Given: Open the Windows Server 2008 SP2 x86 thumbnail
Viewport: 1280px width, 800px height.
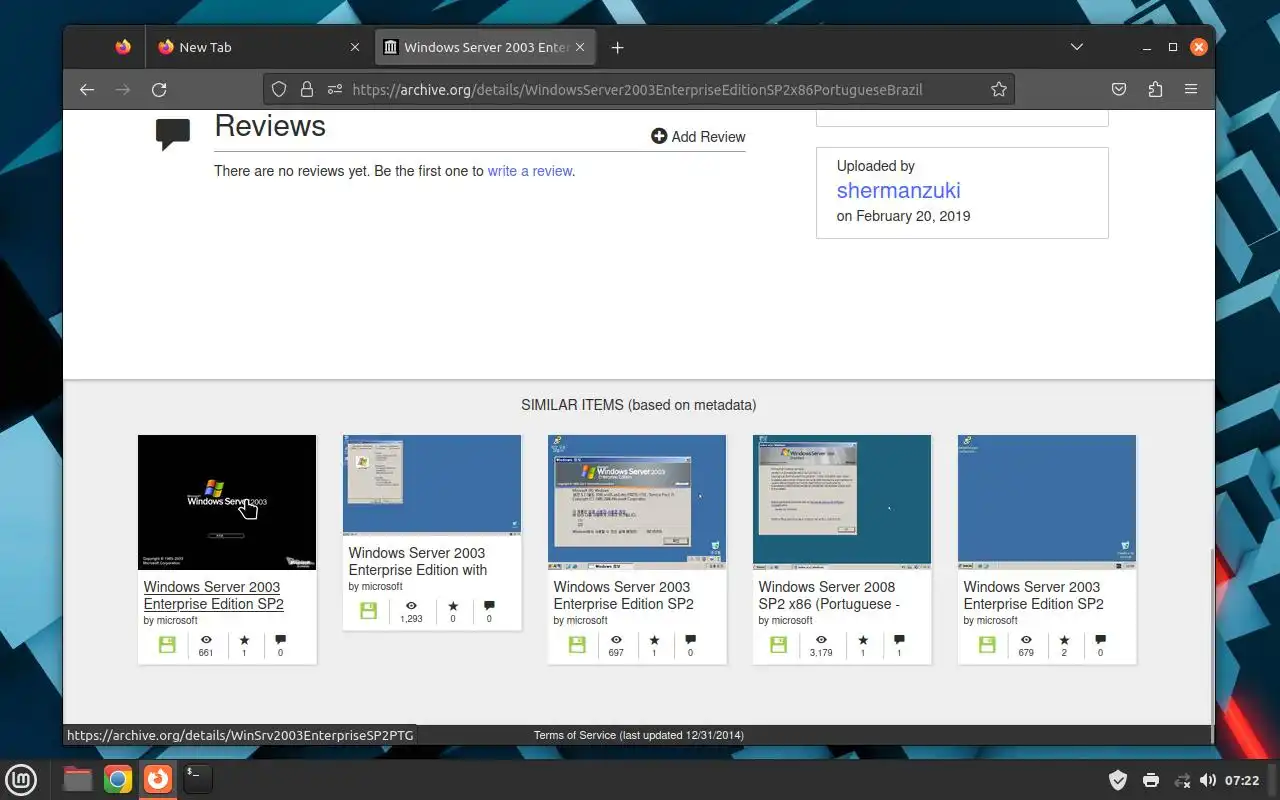Looking at the screenshot, I should click(842, 502).
